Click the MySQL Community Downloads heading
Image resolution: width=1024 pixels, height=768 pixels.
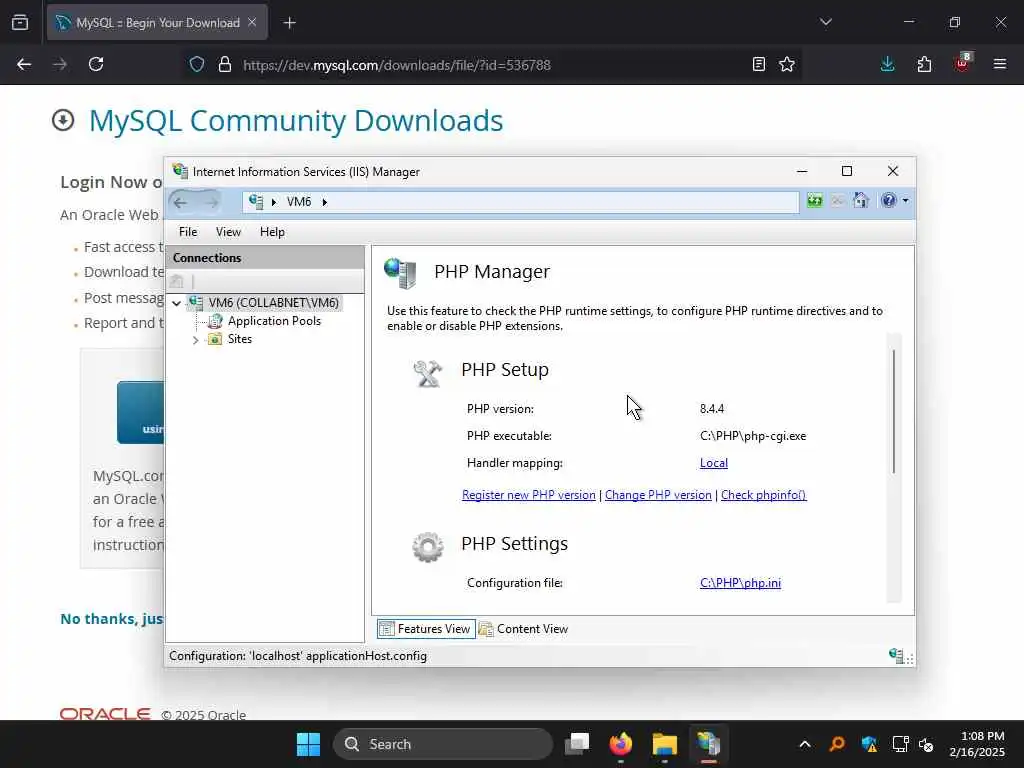296,121
